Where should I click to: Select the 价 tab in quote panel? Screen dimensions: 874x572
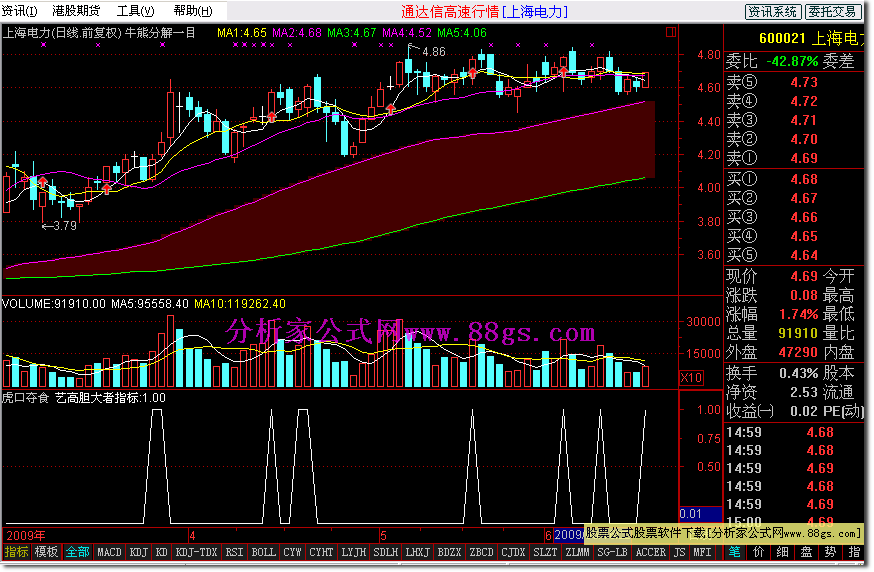[x=759, y=552]
